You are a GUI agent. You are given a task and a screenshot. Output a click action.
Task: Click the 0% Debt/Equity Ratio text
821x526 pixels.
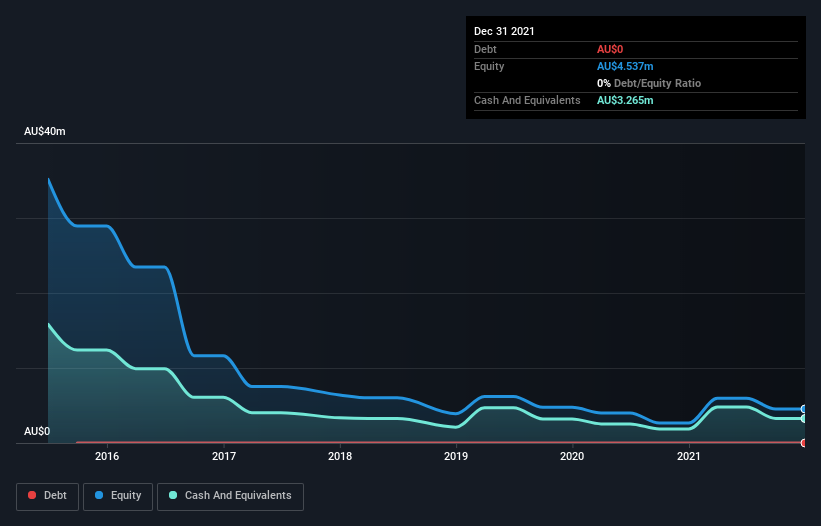pos(649,83)
